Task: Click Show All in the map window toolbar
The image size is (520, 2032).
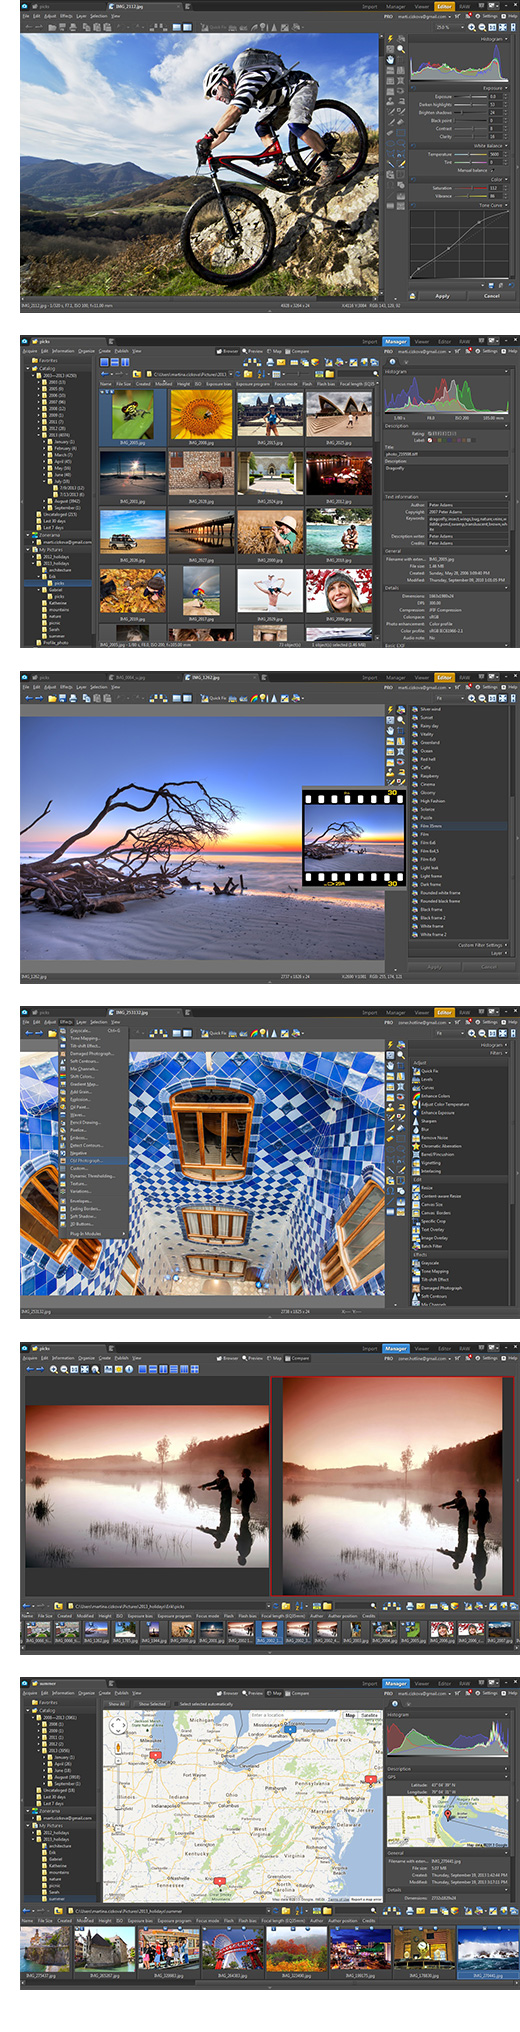Action: click(117, 1704)
